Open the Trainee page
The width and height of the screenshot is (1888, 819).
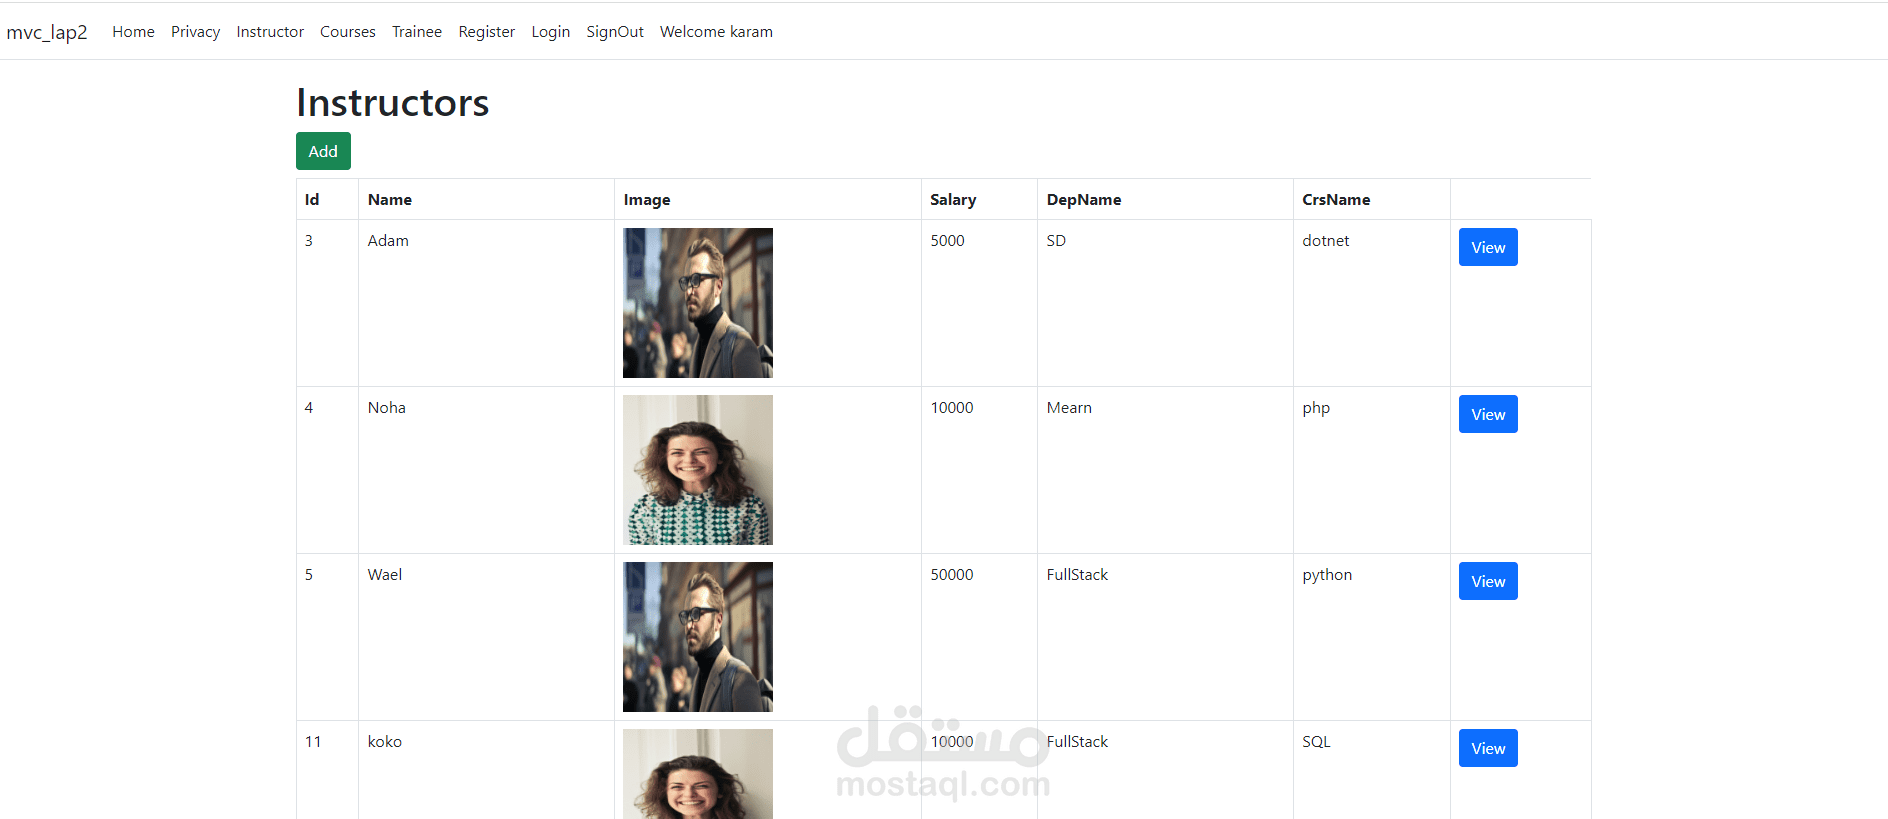coord(417,32)
